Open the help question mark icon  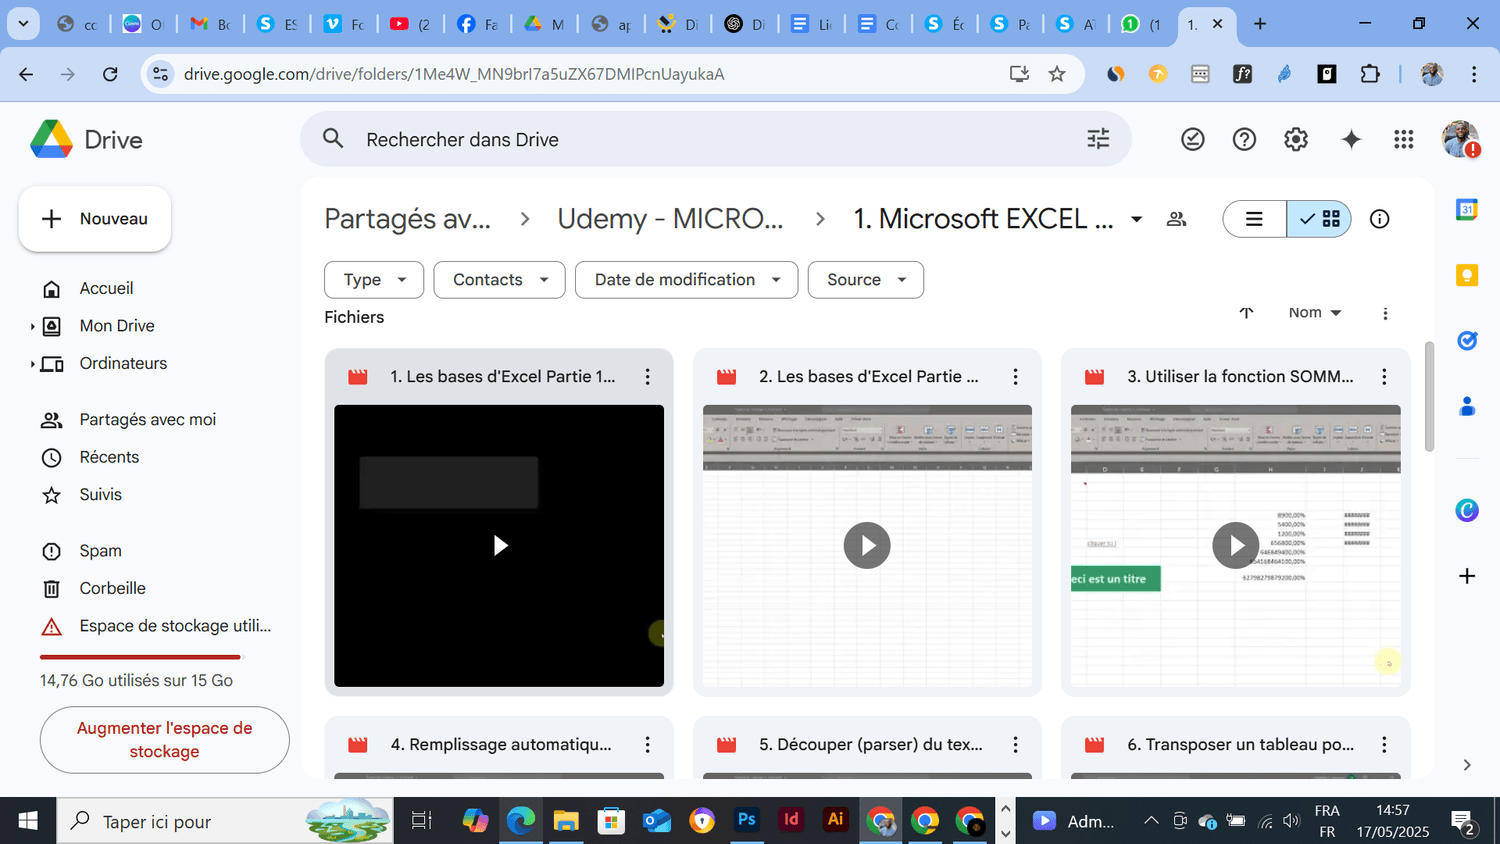click(1244, 140)
